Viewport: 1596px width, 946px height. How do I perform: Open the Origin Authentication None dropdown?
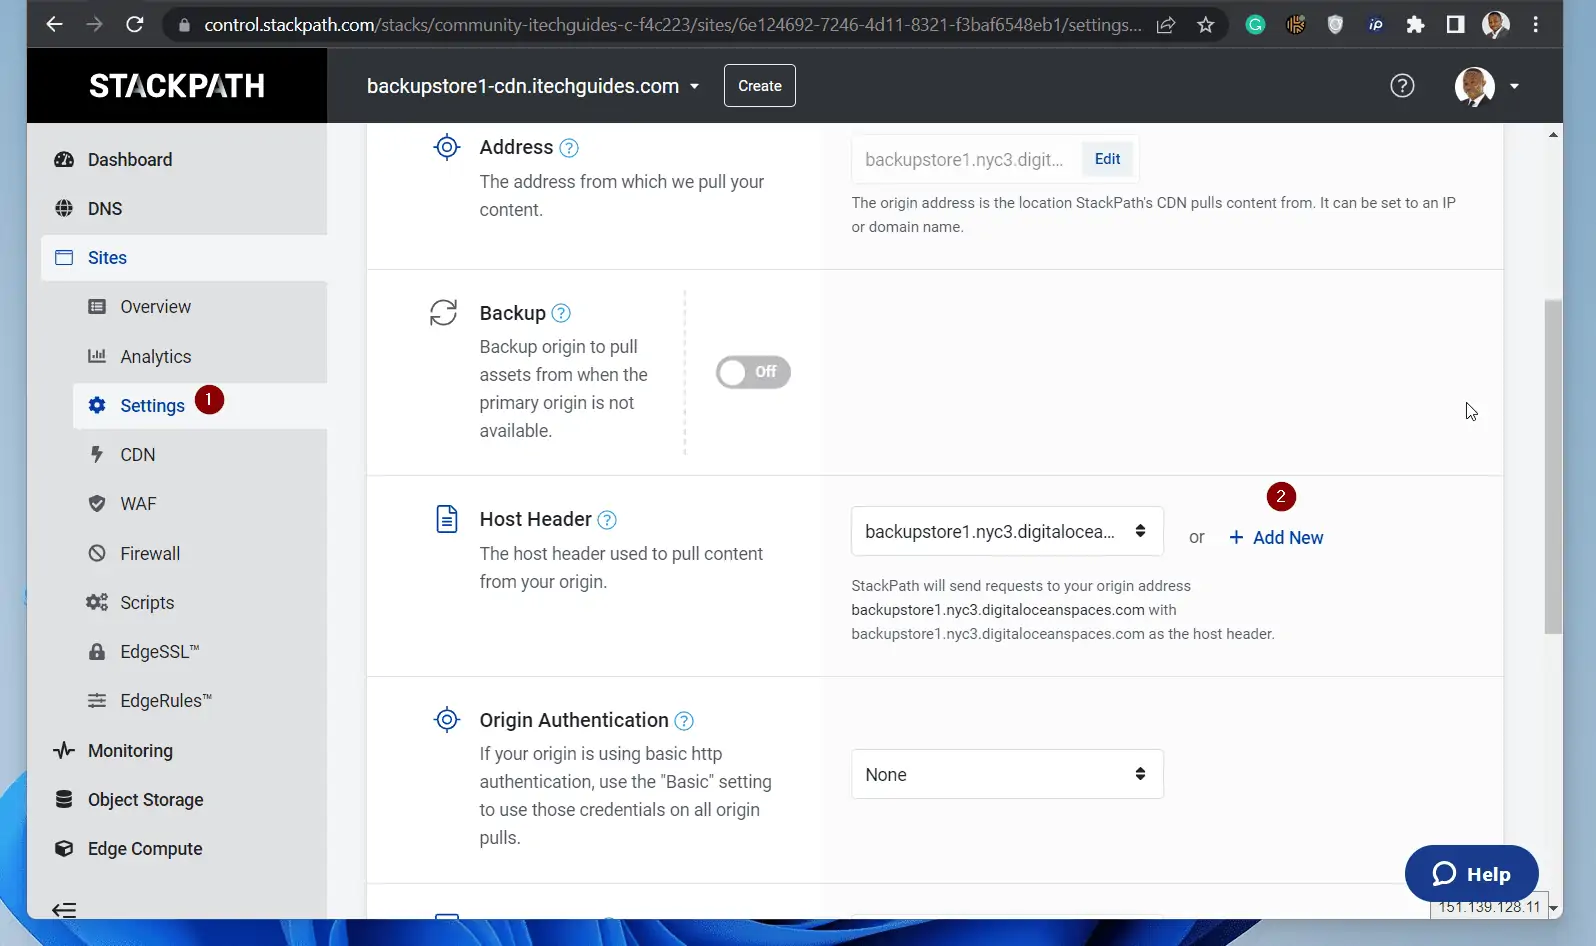[1007, 774]
